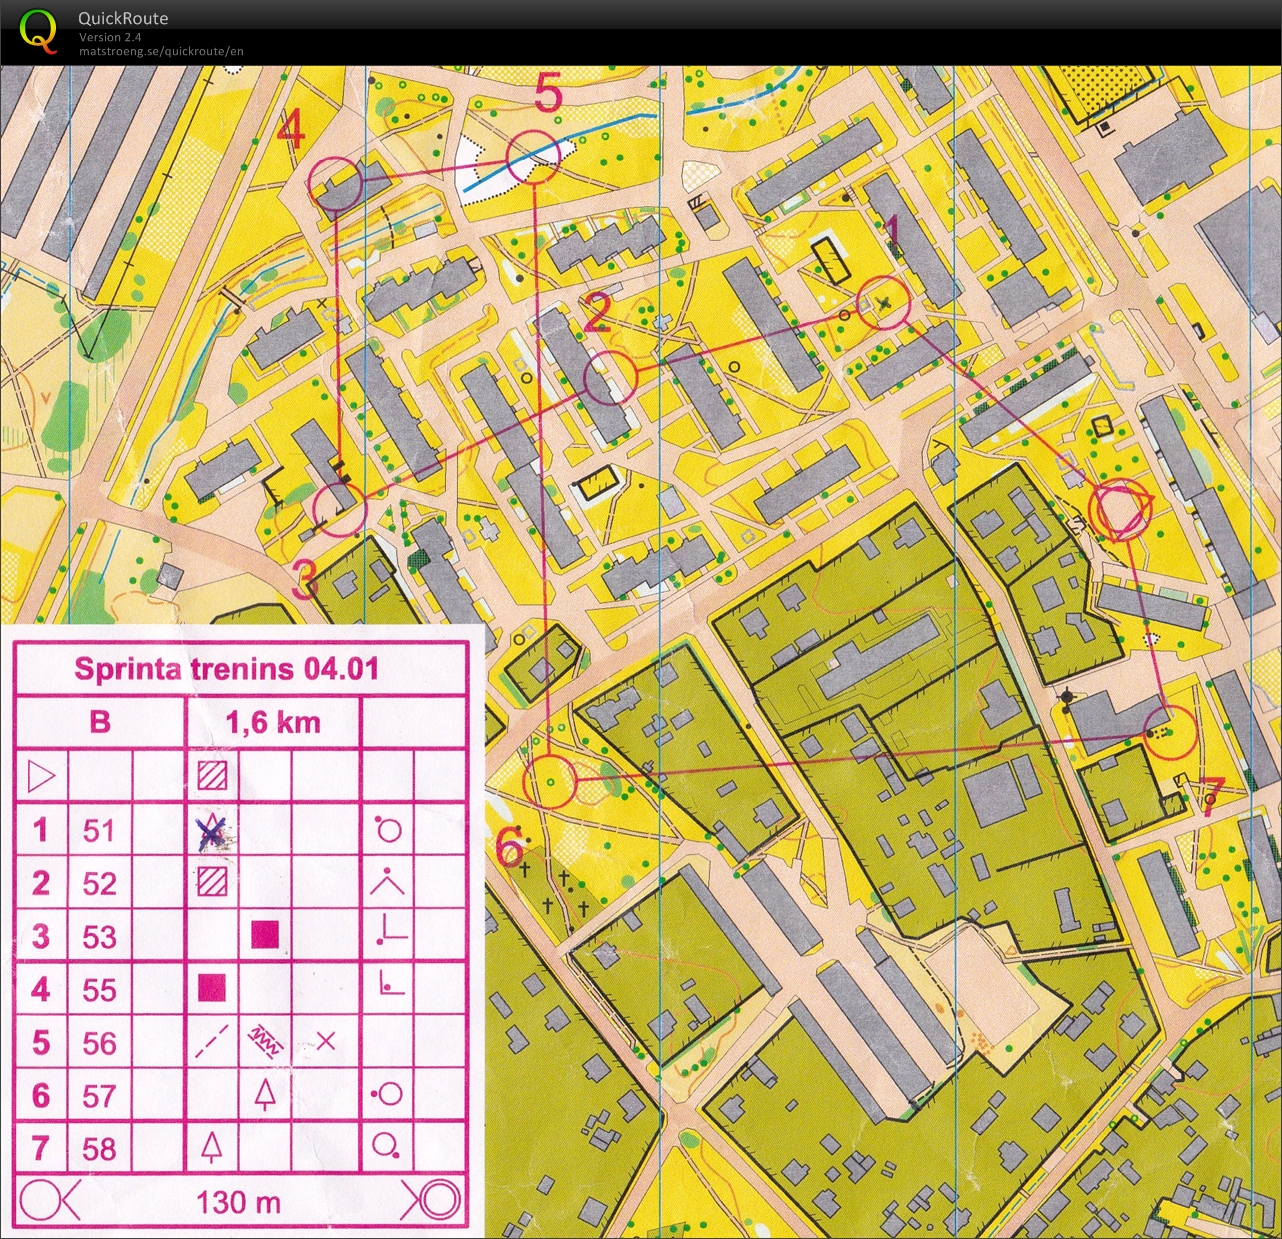Select the code 56 cell in row 5
This screenshot has height=1239, width=1282.
click(101, 1043)
